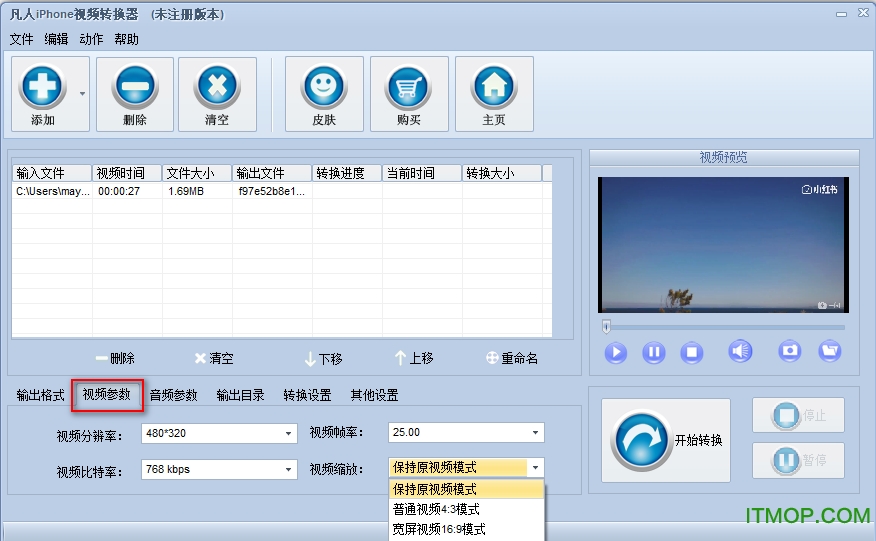Click 清空 below the file list
The image size is (876, 541).
[x=214, y=358]
